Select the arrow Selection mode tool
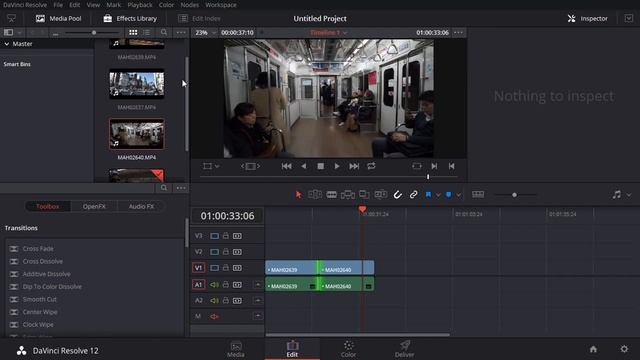This screenshot has width=640, height=360. [298, 195]
